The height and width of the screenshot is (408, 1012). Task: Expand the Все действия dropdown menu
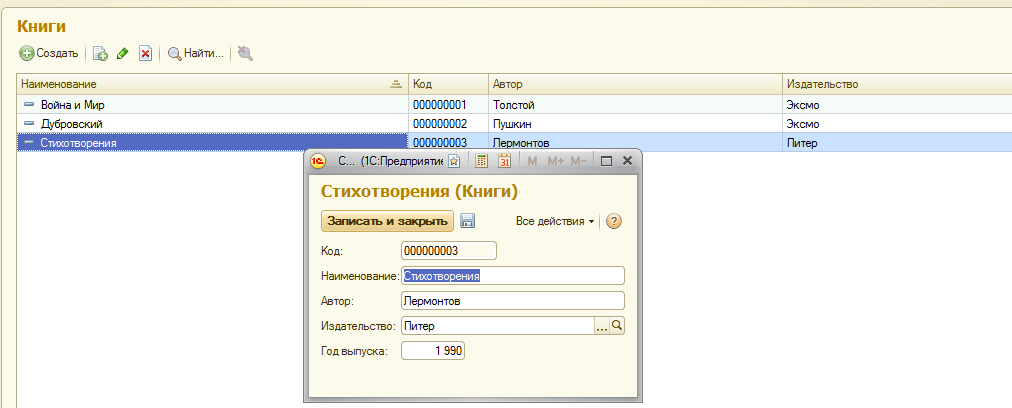tap(555, 221)
